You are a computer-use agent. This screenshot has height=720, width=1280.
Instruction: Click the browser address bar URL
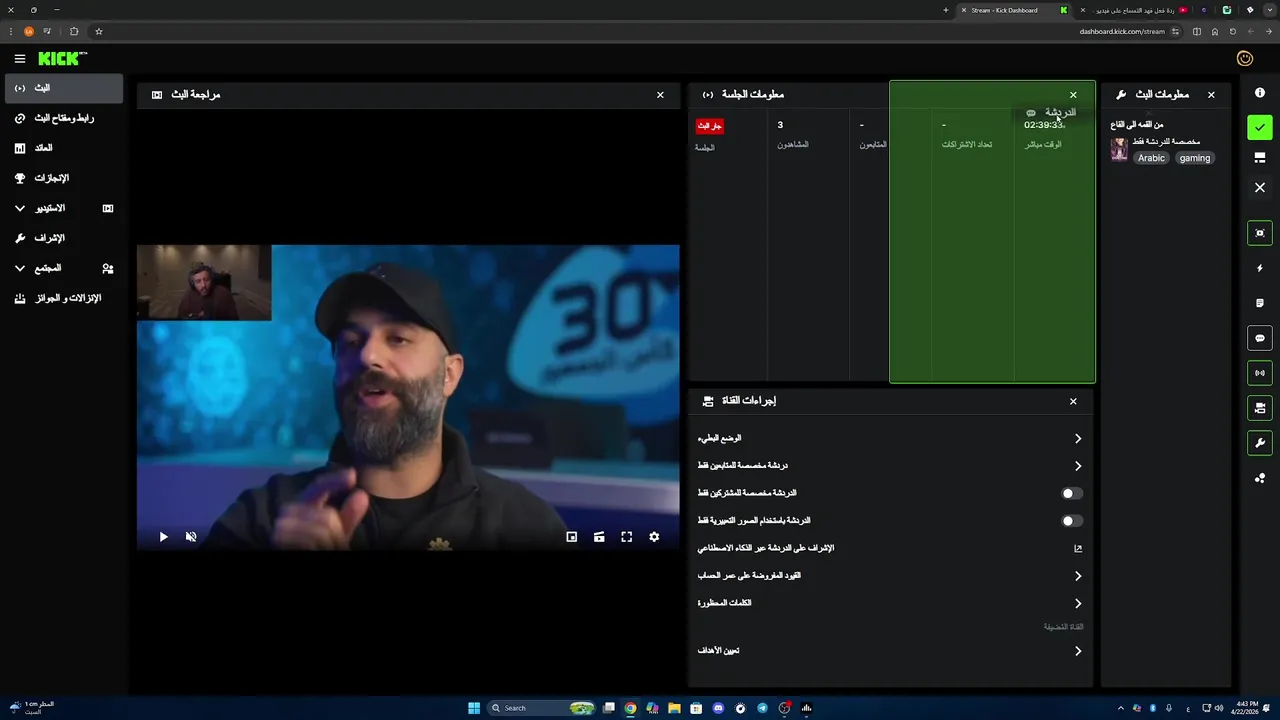[x=1122, y=31]
